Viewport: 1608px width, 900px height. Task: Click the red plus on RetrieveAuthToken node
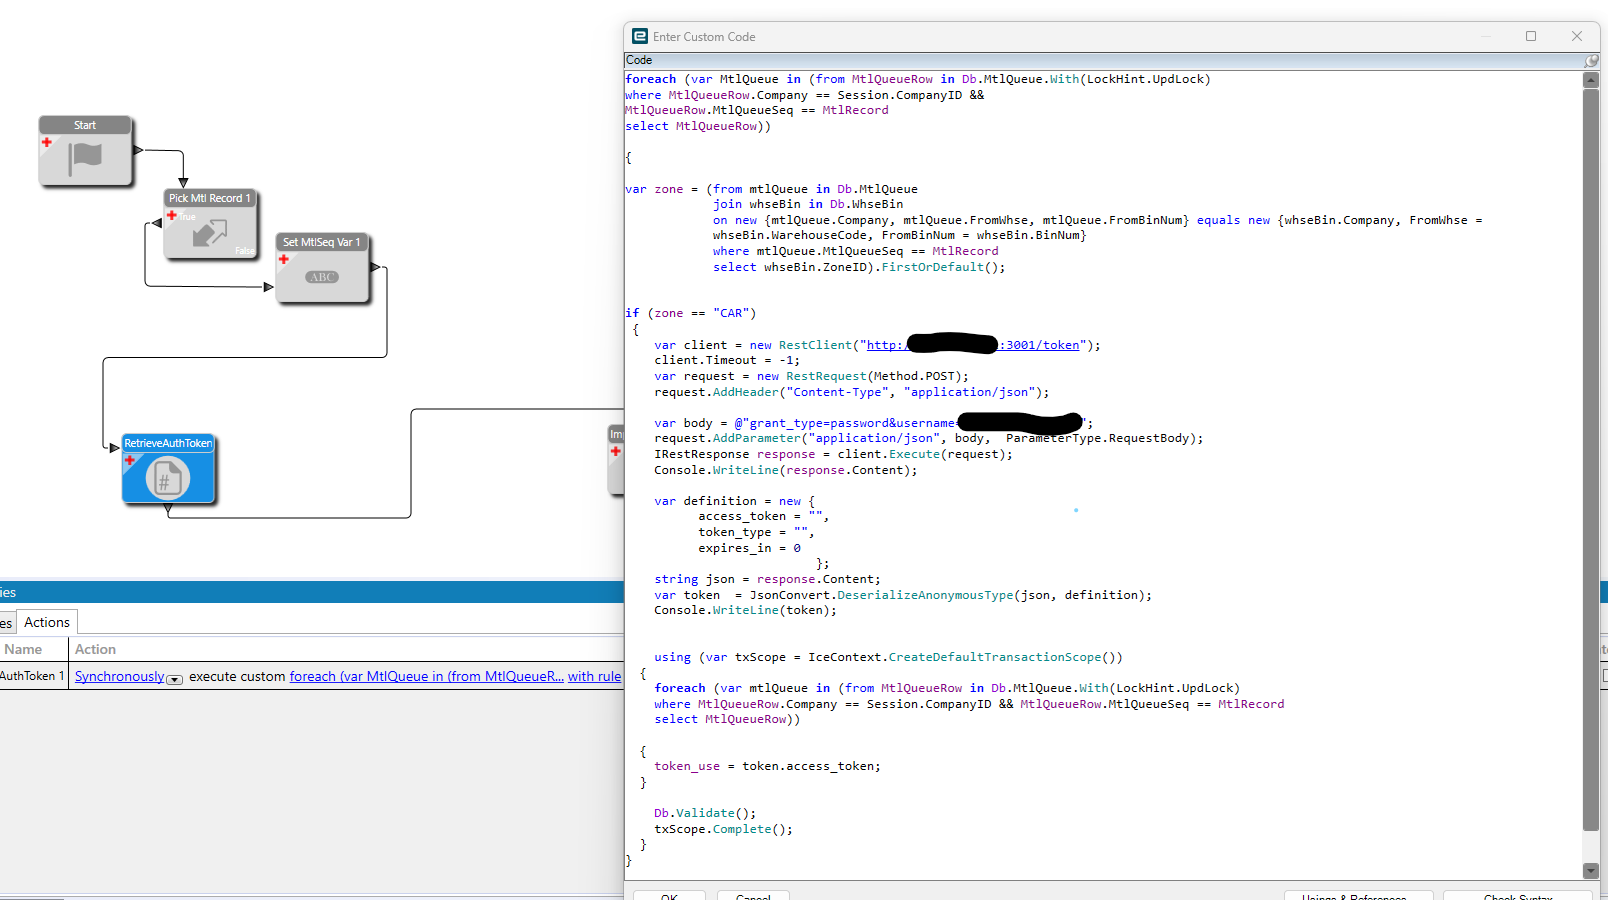(131, 462)
